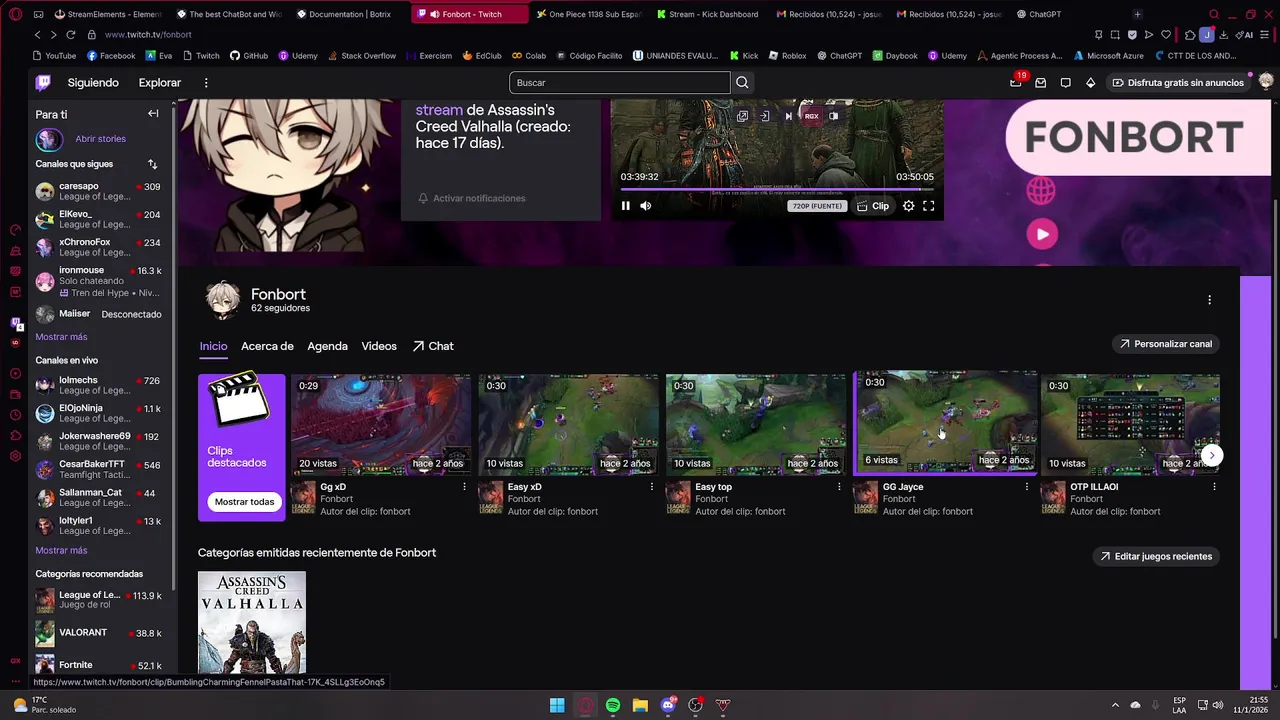
Task: Click the browser reload button
Action: tap(70, 34)
